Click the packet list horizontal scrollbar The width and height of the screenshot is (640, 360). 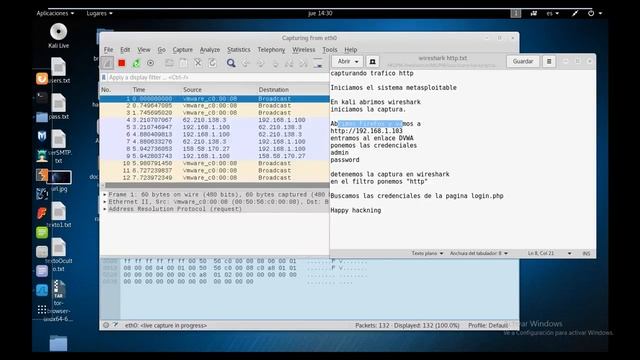tap(216, 185)
